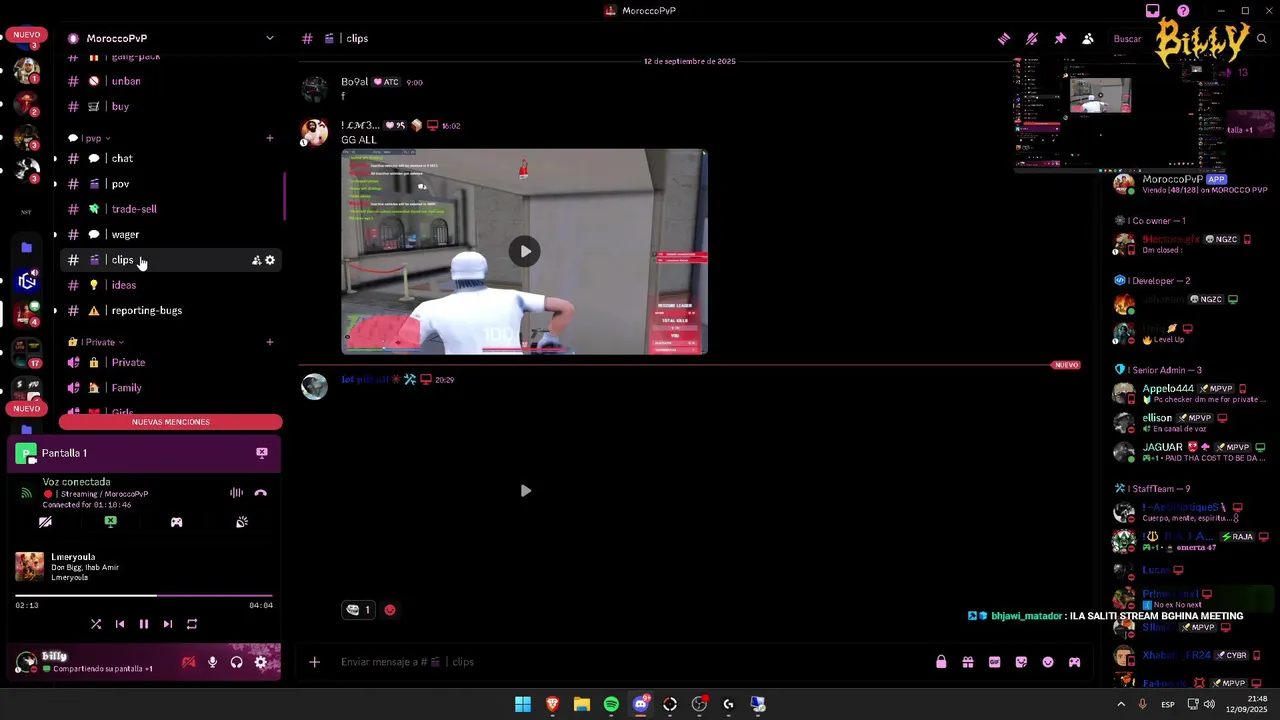This screenshot has width=1280, height=720.
Task: Toggle the member list icon
Action: (1088, 39)
